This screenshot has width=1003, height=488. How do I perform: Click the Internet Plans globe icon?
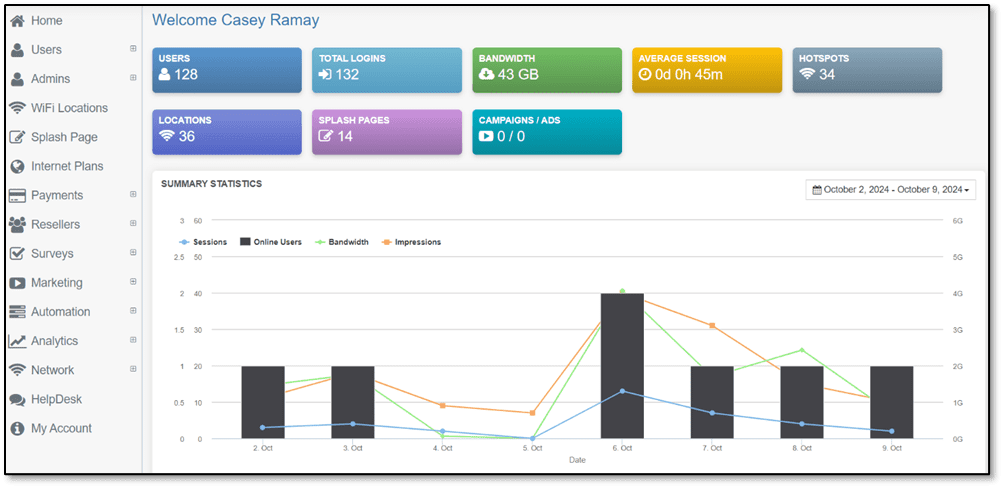point(16,166)
